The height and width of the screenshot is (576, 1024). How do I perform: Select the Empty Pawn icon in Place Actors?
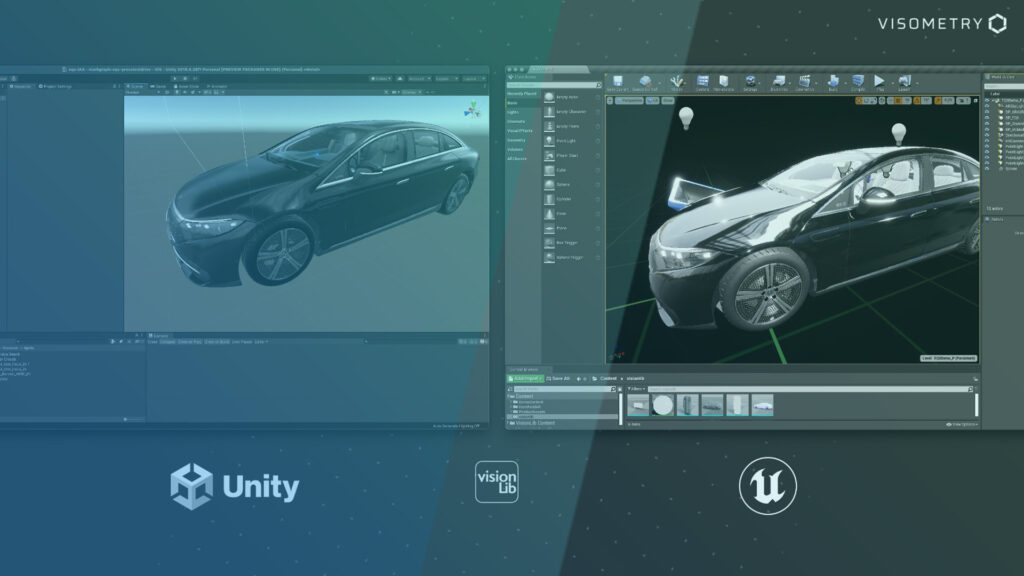(549, 126)
